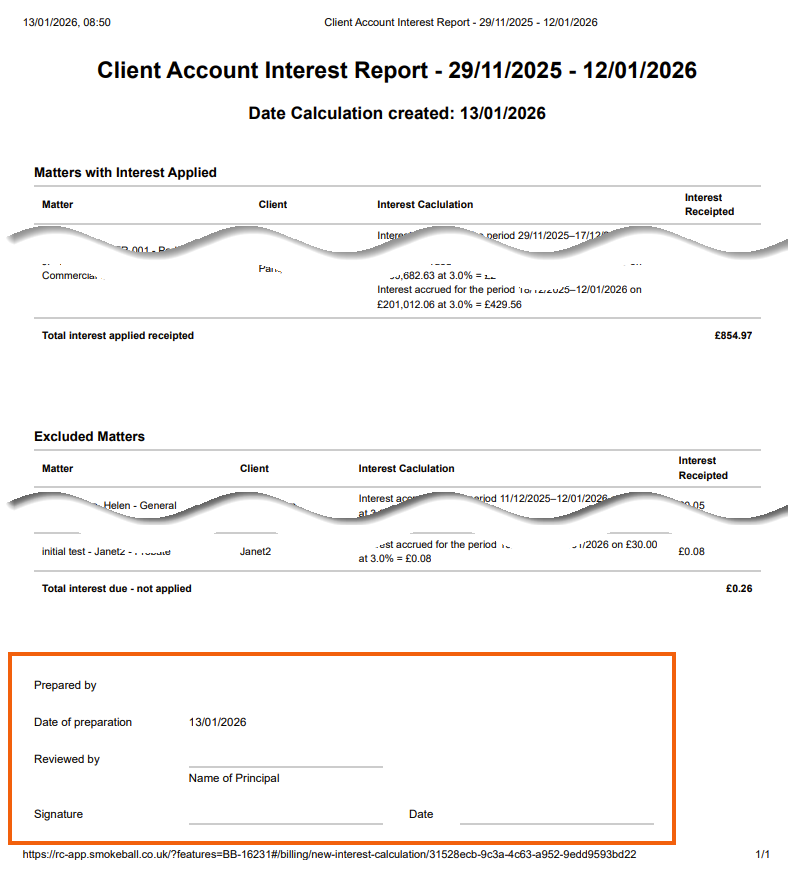The height and width of the screenshot is (876, 788).
Task: Click the 'Total interest due - not applied' label
Action: [116, 589]
